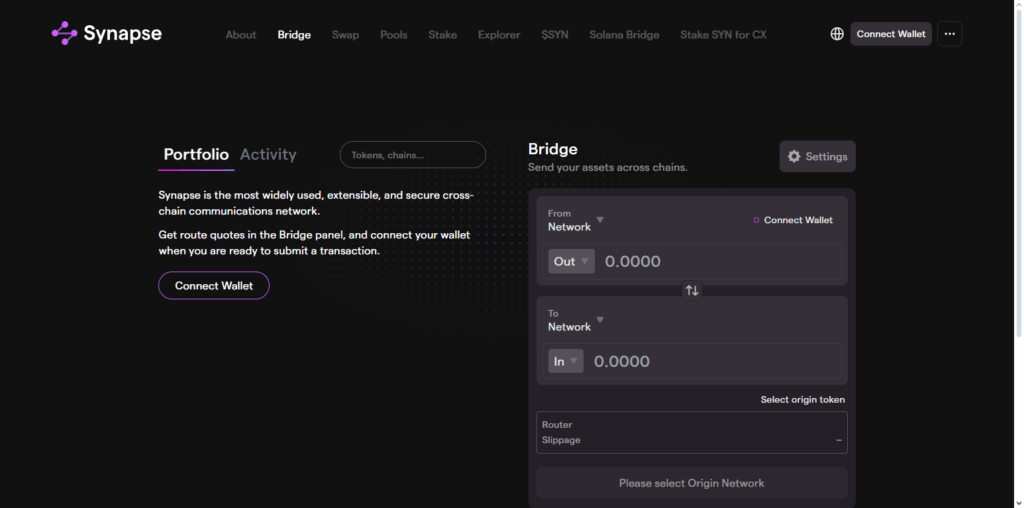The width and height of the screenshot is (1024, 508).
Task: Expand the To Network dropdown
Action: click(x=575, y=320)
